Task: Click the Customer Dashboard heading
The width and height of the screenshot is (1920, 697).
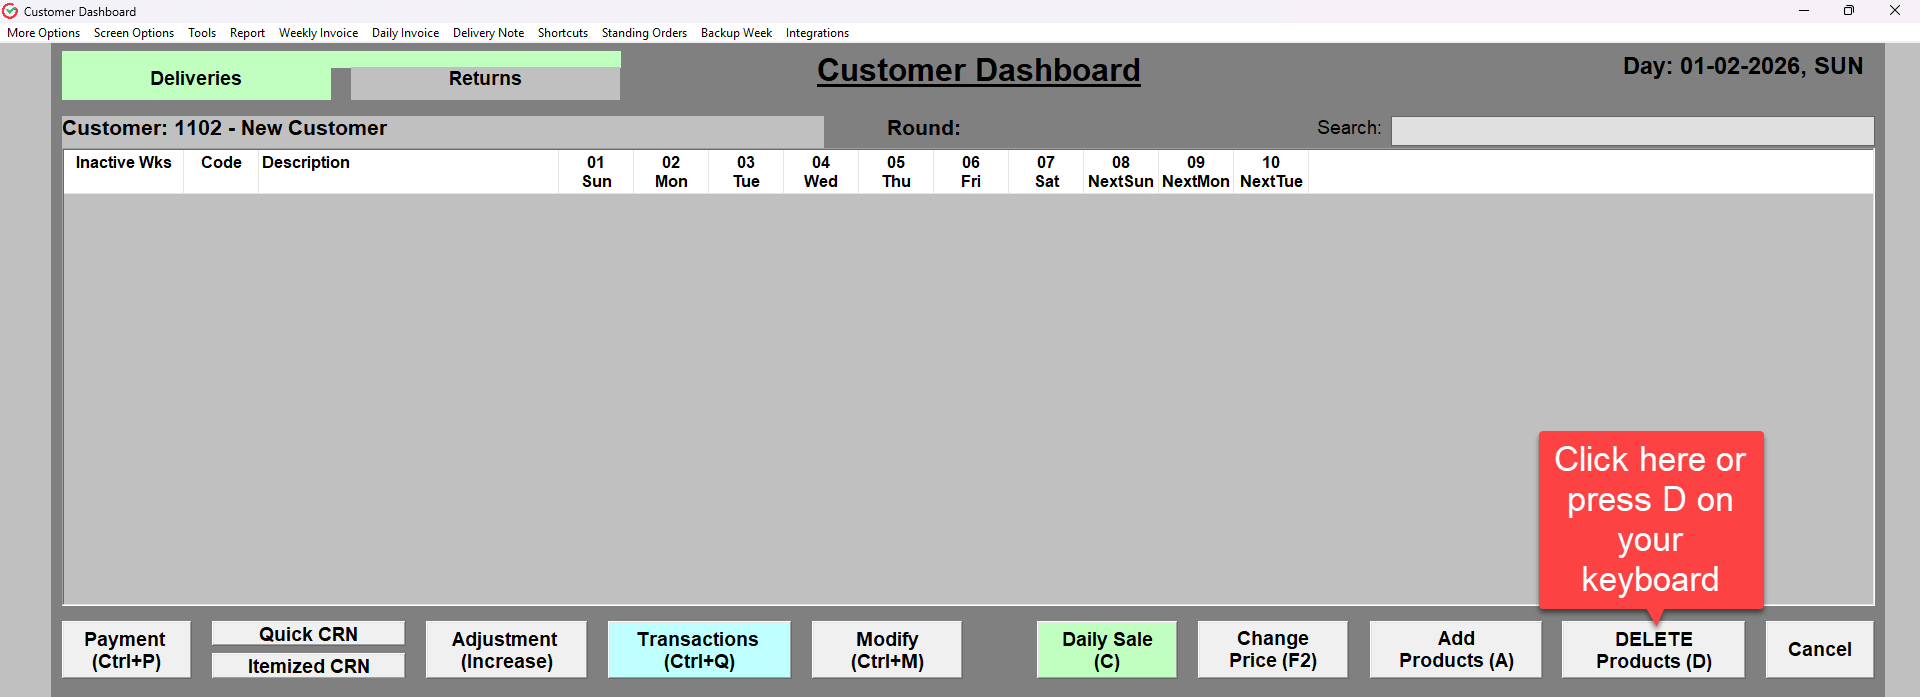Action: (979, 70)
